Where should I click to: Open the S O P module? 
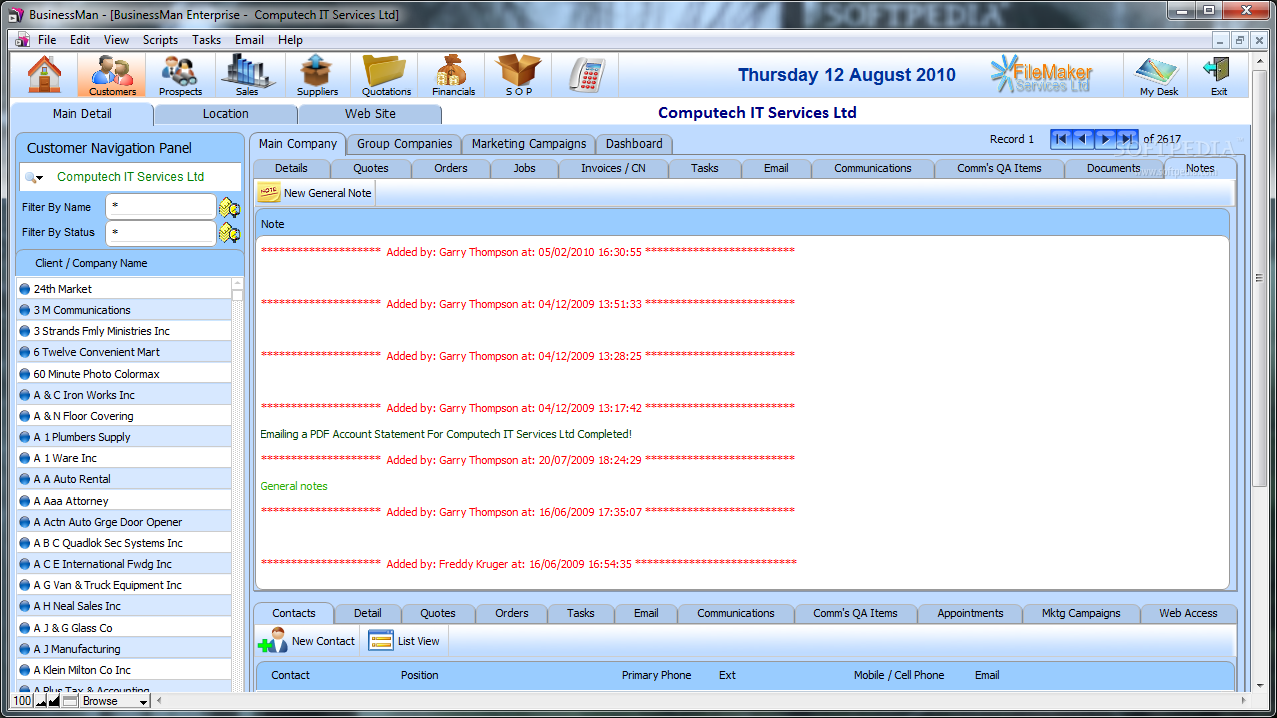click(x=519, y=75)
